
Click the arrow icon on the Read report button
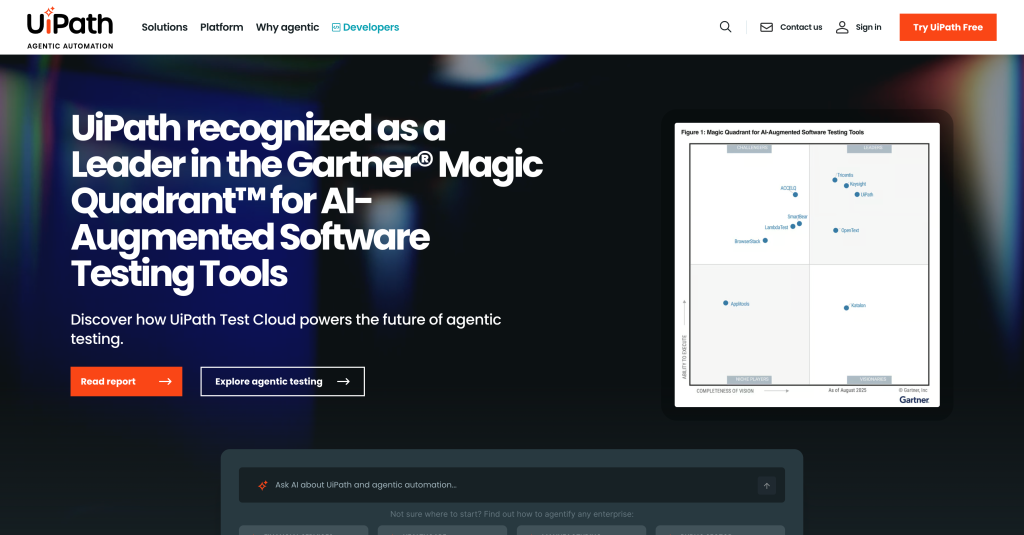coord(165,381)
